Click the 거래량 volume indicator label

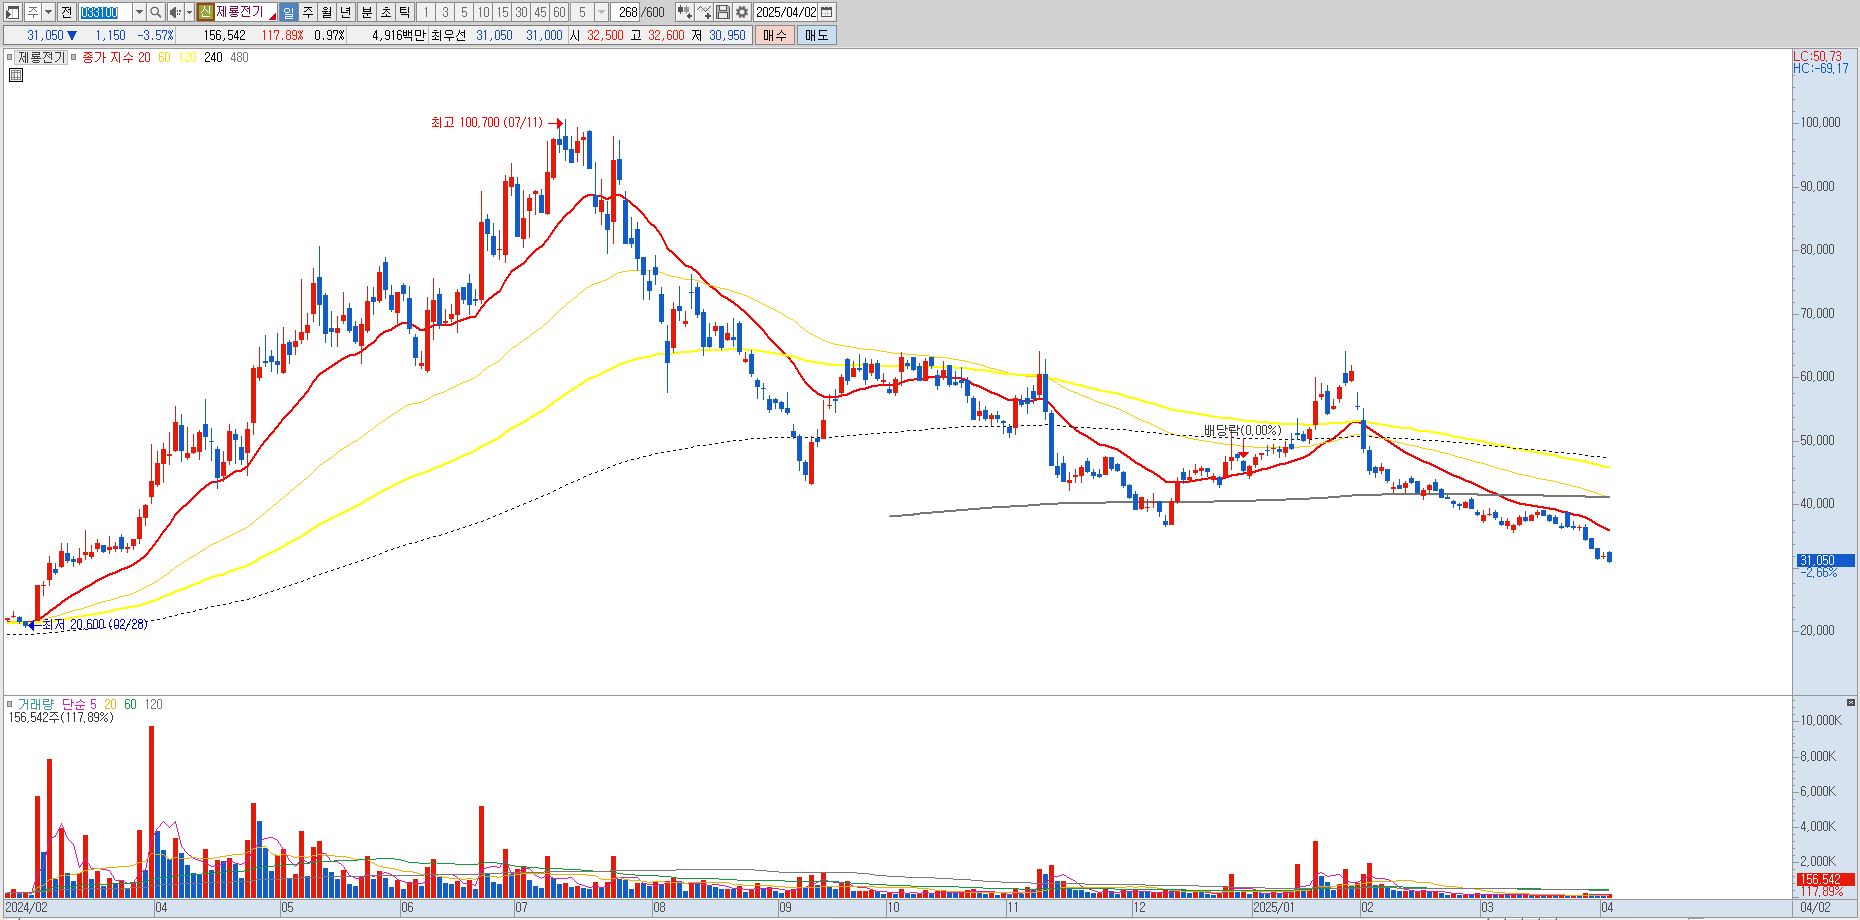[36, 704]
